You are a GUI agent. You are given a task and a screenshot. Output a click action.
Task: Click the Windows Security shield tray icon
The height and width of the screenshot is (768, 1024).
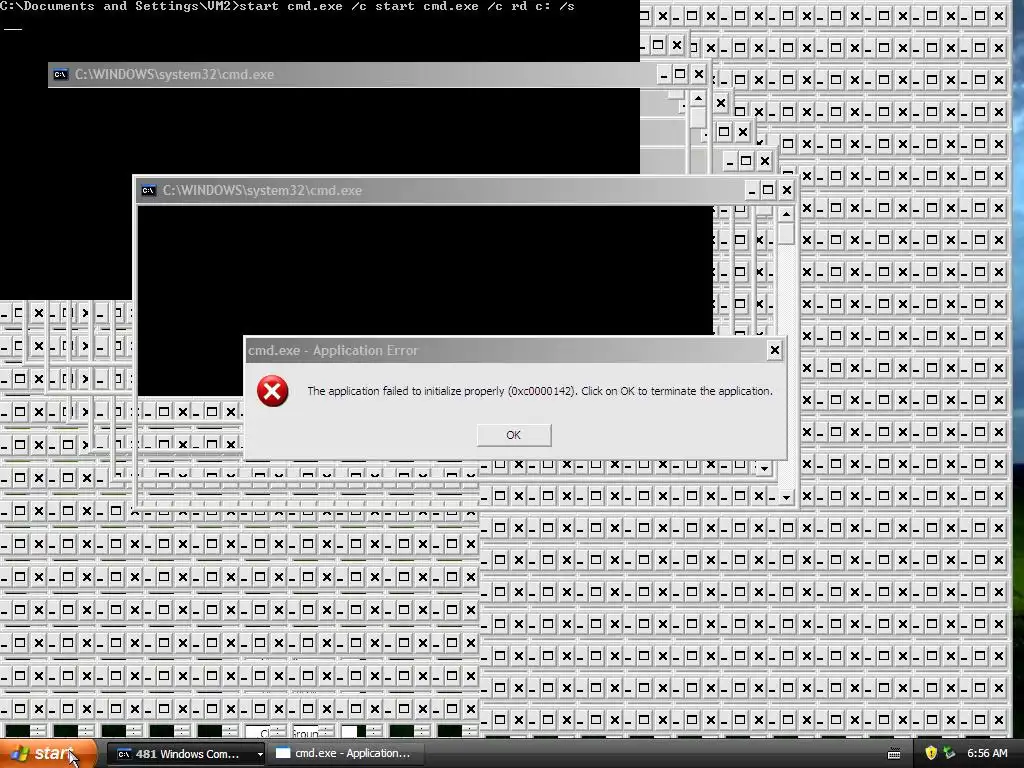931,753
